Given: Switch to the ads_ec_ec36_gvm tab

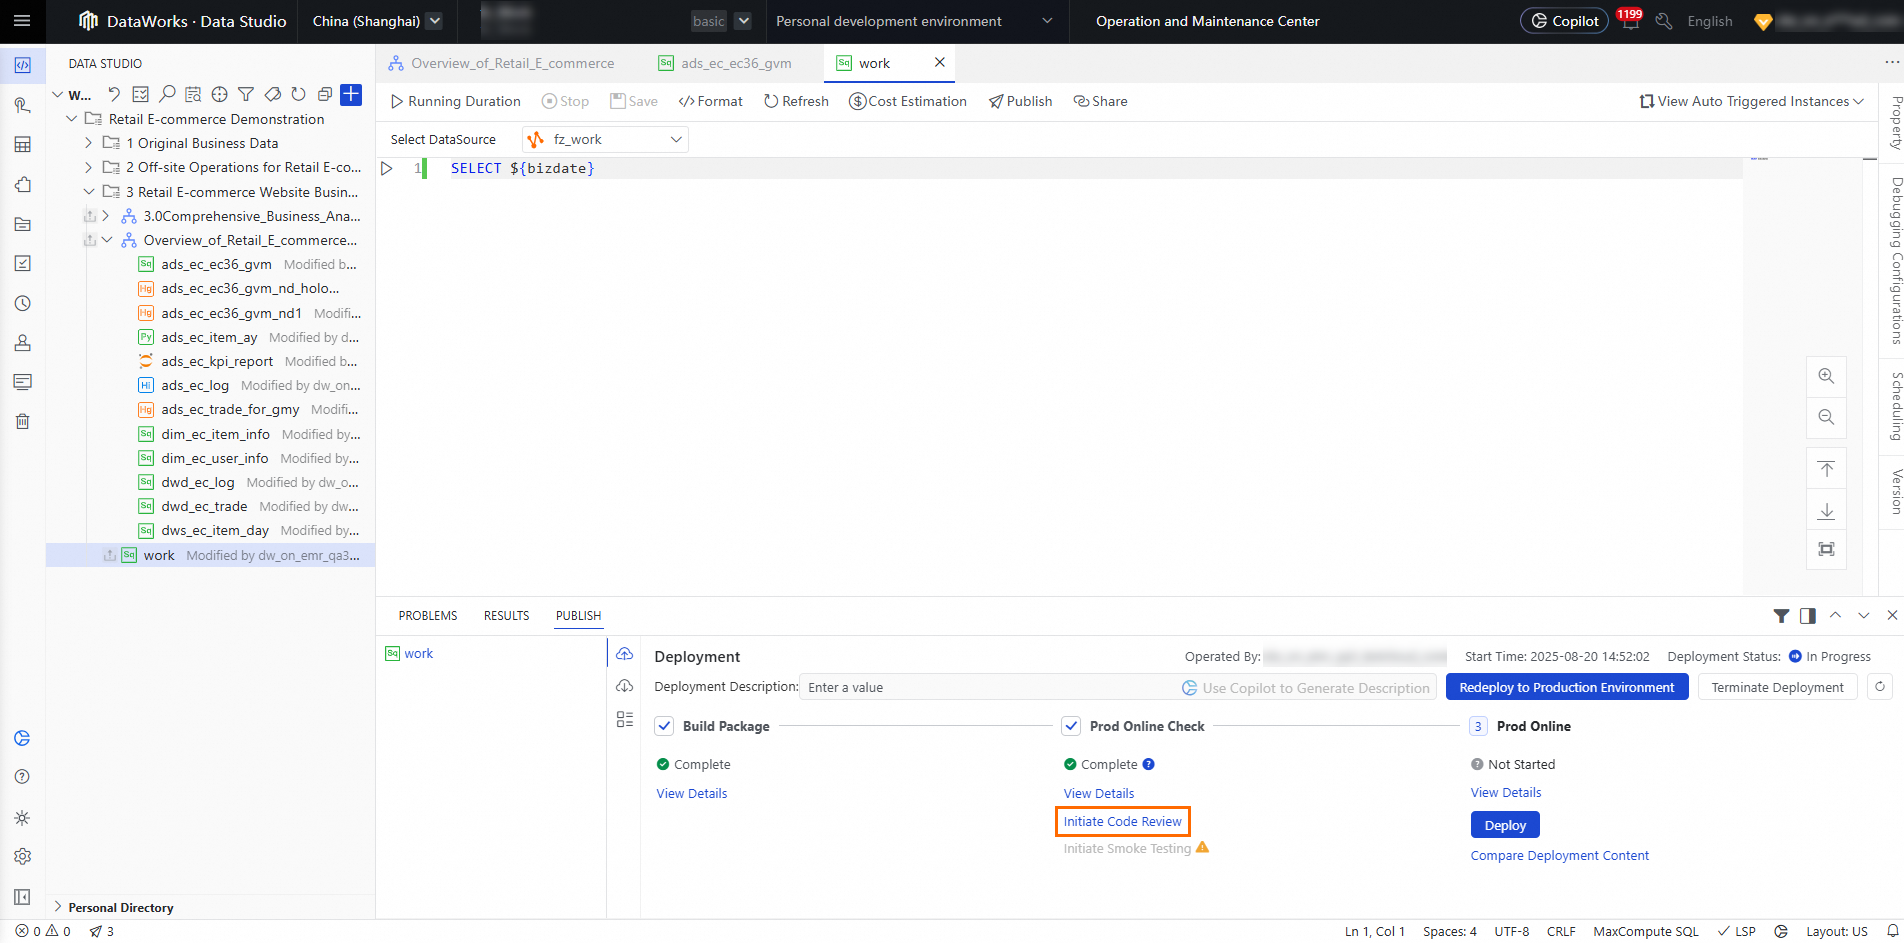Looking at the screenshot, I should 725,63.
